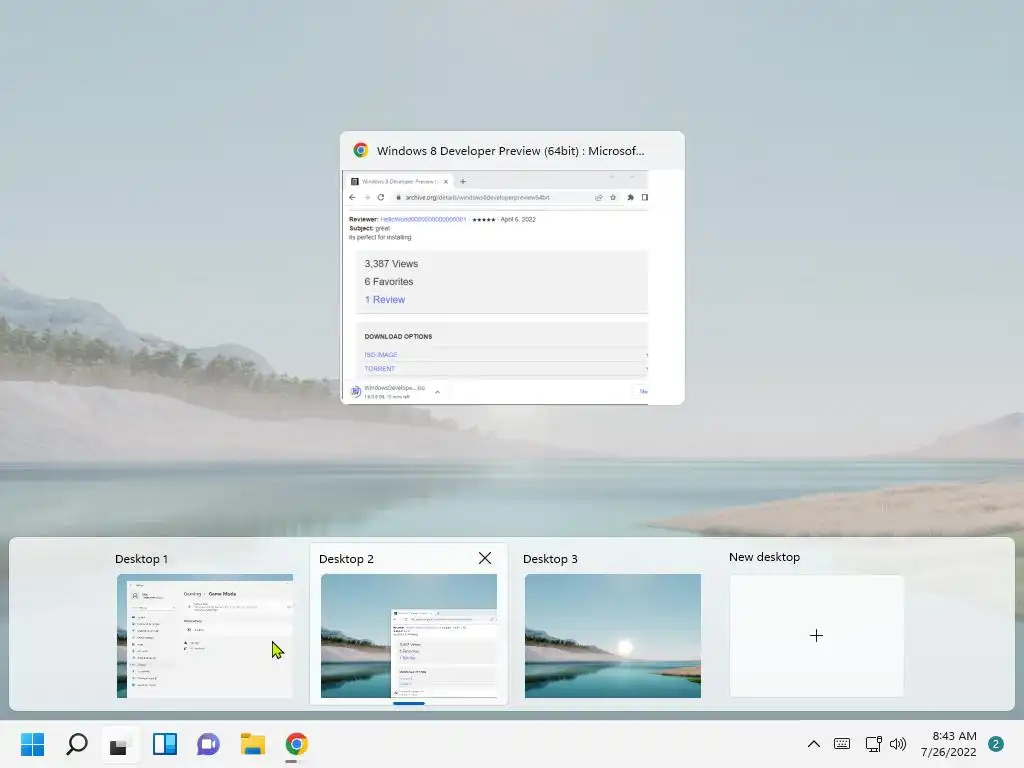Click the Task View taskbar button

point(121,744)
